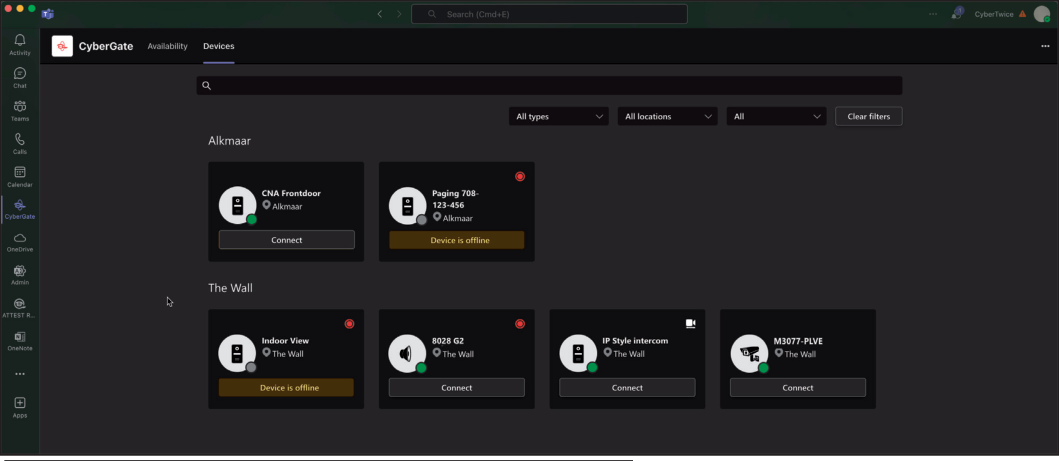Open Calendar in the Teams sidebar
This screenshot has width=1059, height=461.
point(20,176)
